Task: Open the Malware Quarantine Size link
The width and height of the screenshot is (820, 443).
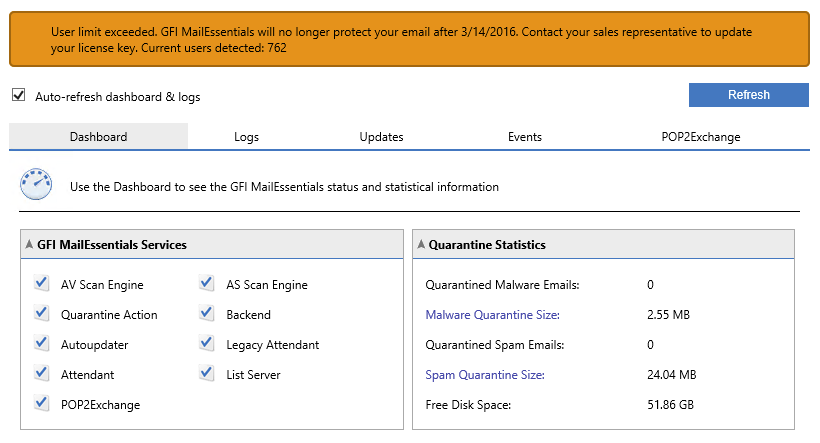Action: click(x=492, y=315)
